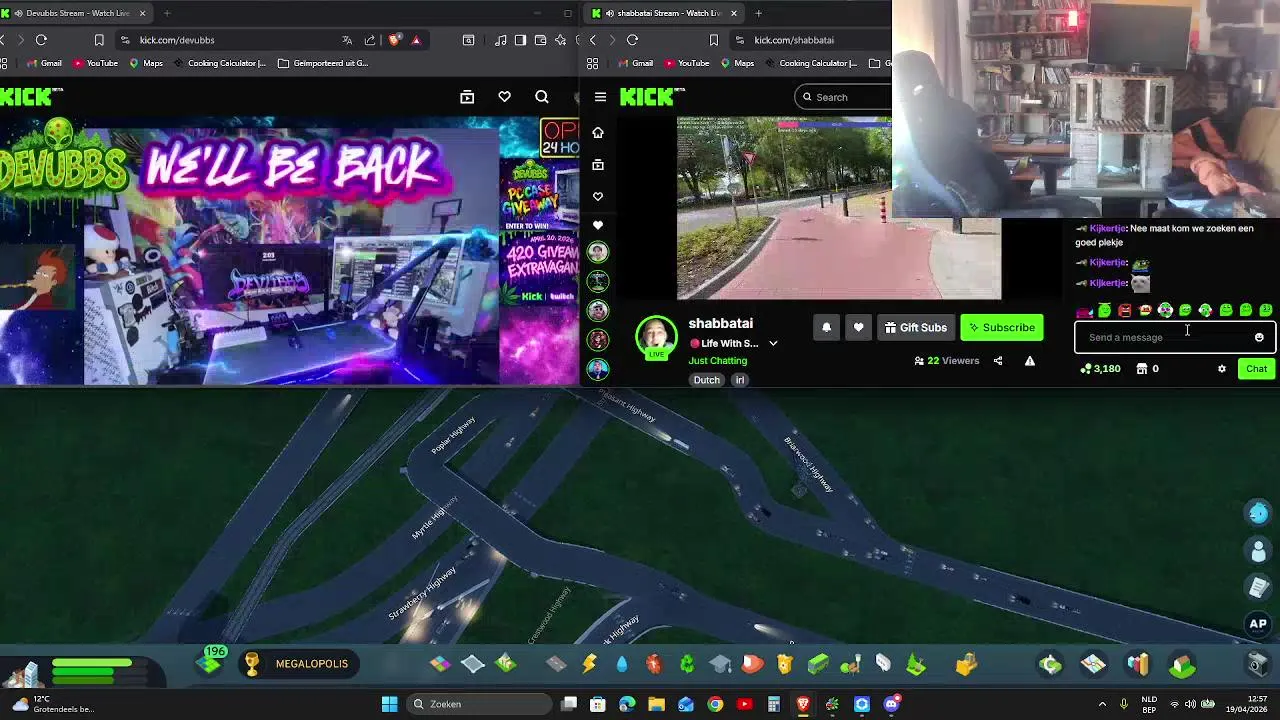Image resolution: width=1280 pixels, height=720 pixels.
Task: Bookmark the kick.com/devubbs page
Action: pyautogui.click(x=99, y=40)
